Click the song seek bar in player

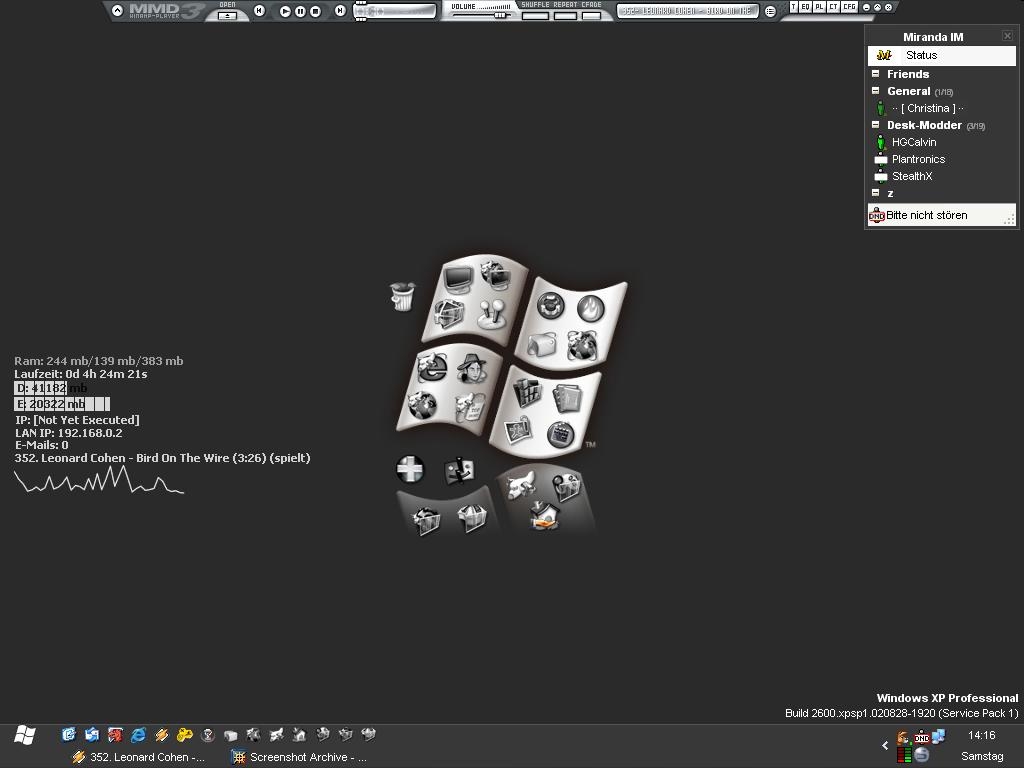click(x=395, y=11)
